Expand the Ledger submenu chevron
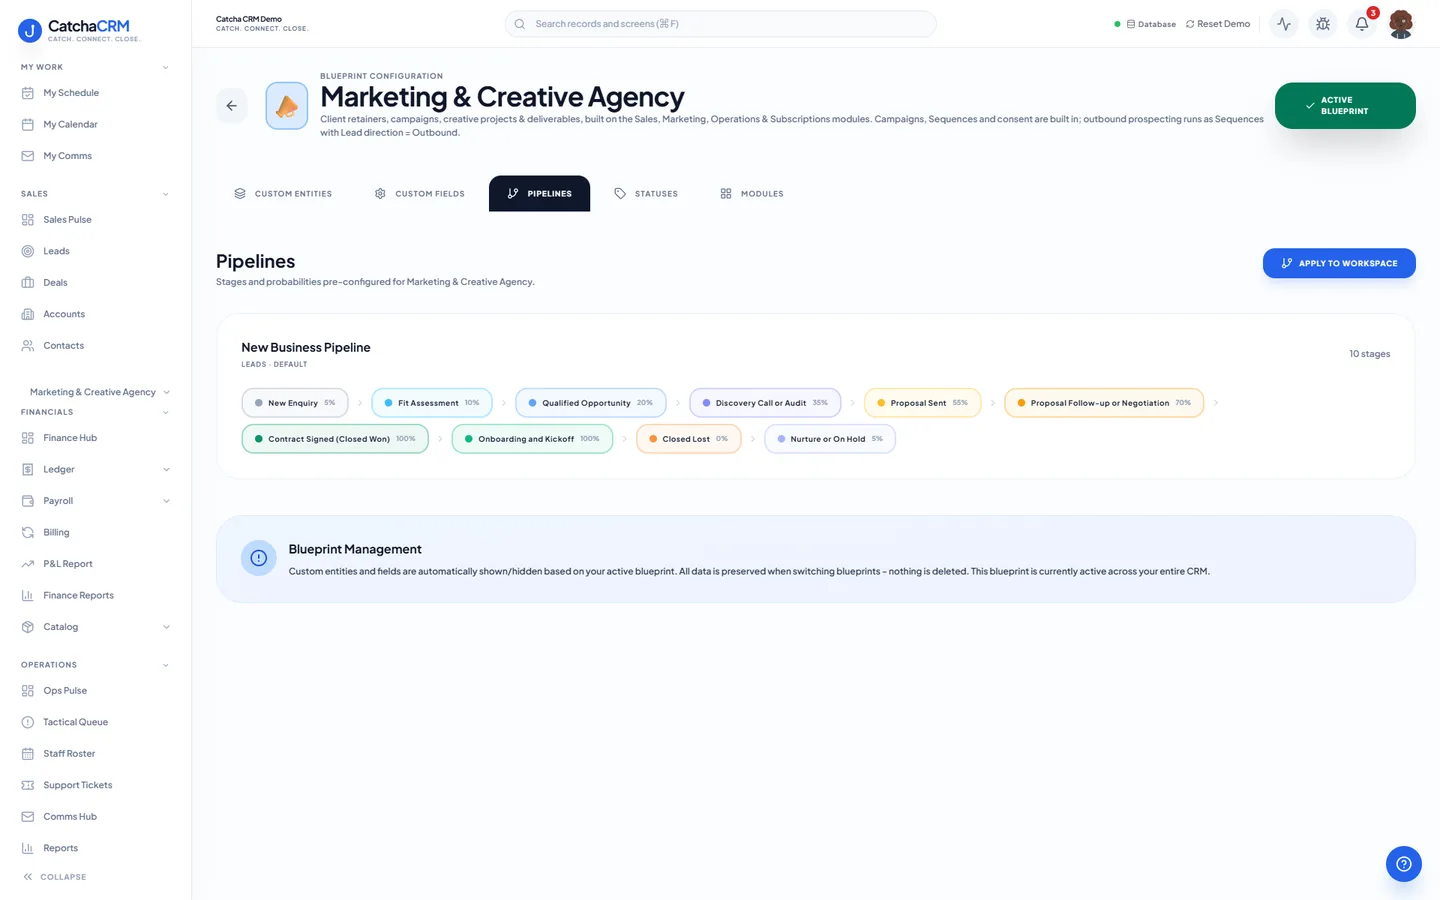 coord(166,469)
